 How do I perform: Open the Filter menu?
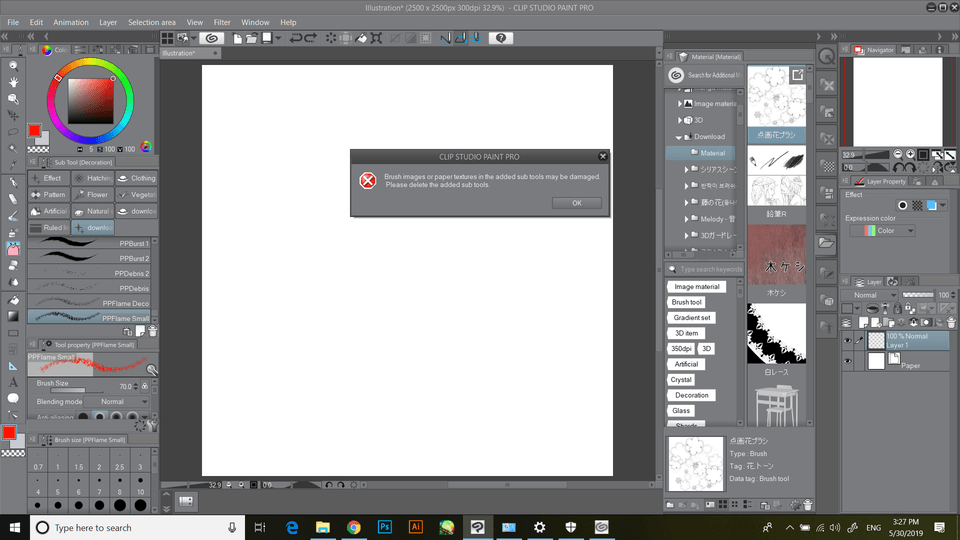pos(222,22)
